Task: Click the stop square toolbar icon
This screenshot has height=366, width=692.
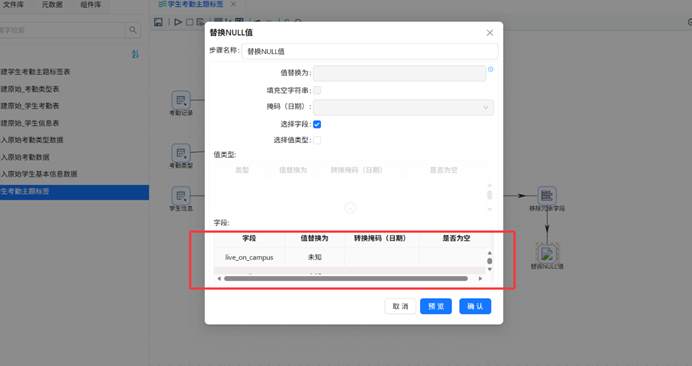Action: coord(189,22)
